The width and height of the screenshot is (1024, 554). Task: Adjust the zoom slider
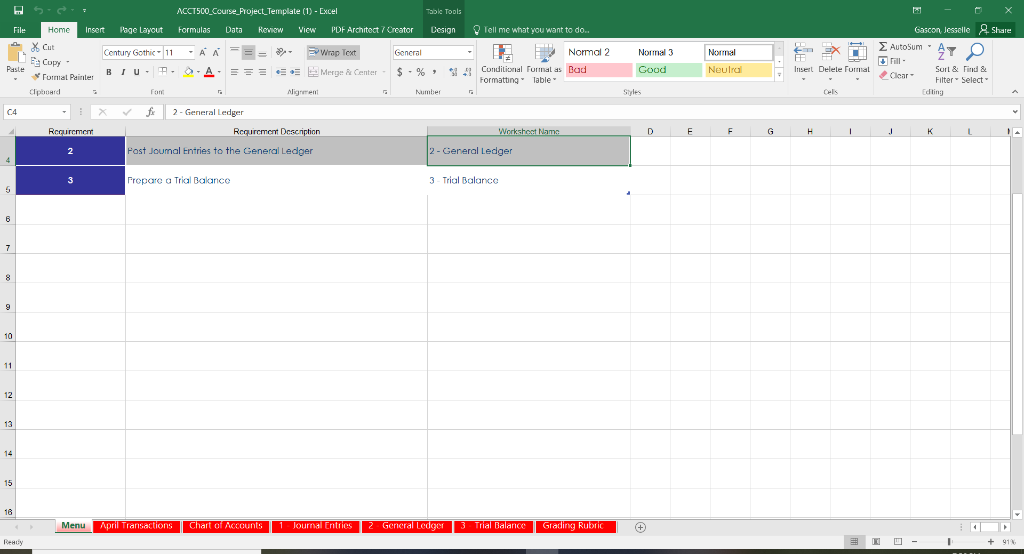[x=949, y=542]
